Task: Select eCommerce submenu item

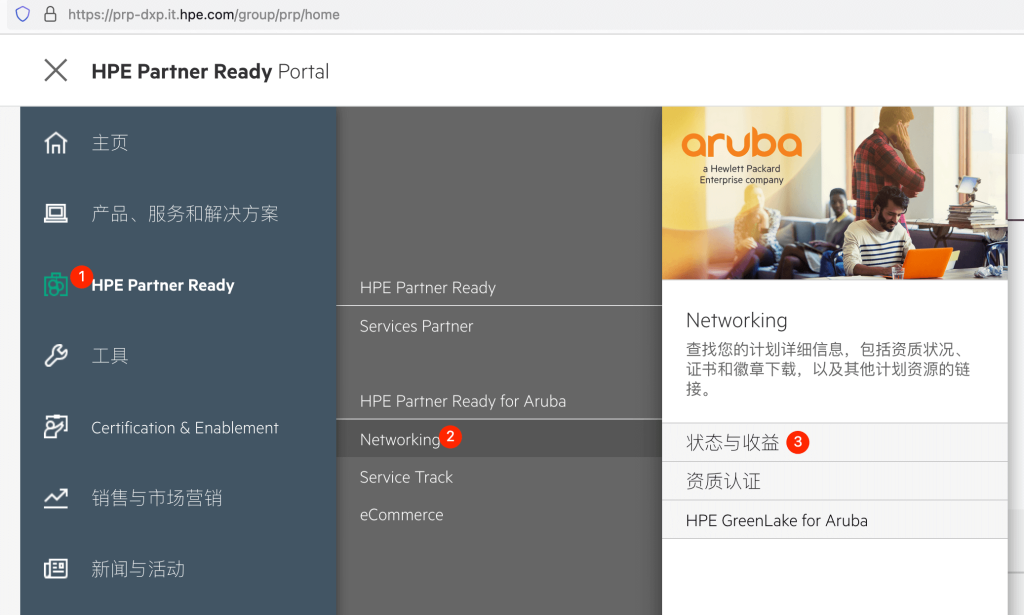Action: click(x=402, y=515)
